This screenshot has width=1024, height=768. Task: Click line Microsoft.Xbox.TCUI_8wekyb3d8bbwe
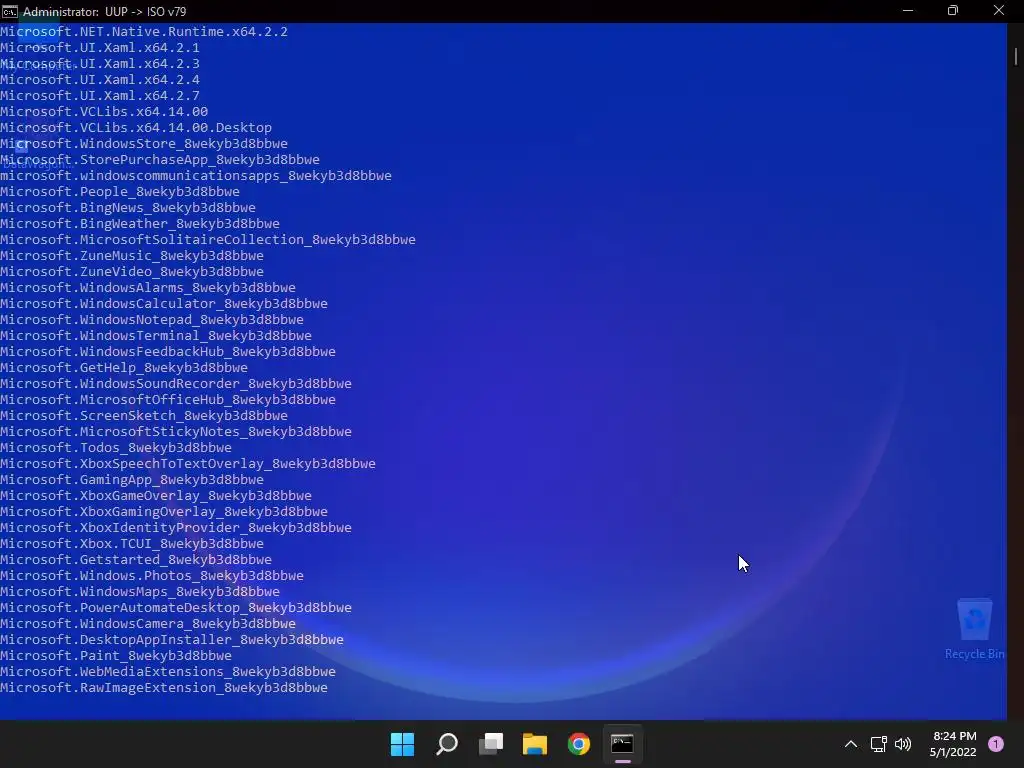pyautogui.click(x=132, y=543)
